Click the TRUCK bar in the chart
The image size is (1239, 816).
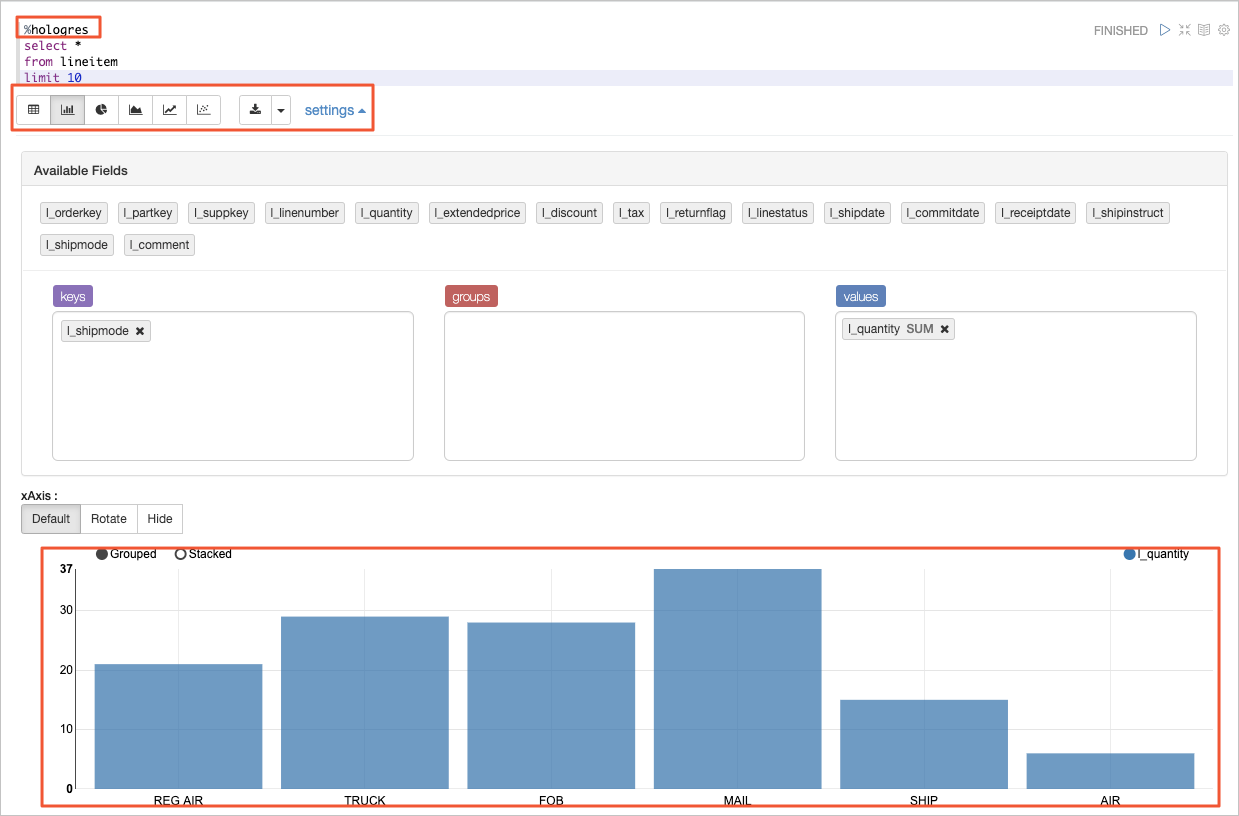pos(365,702)
